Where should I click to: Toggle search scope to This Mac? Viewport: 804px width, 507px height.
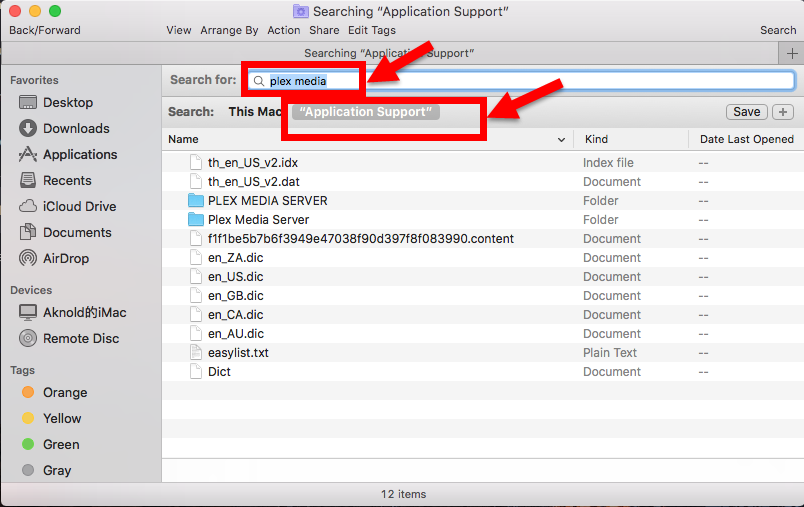[255, 112]
